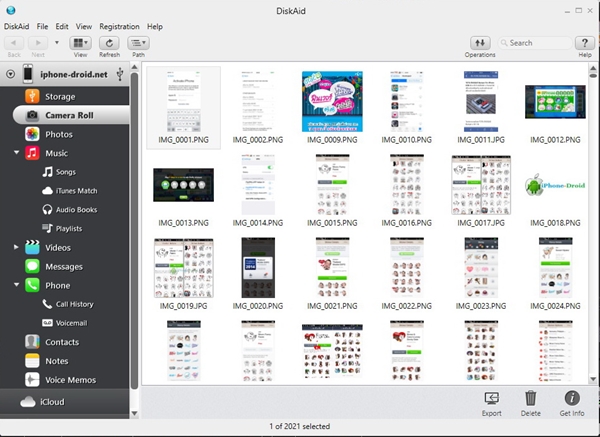Click the Export icon
The width and height of the screenshot is (600, 437).
tap(492, 398)
